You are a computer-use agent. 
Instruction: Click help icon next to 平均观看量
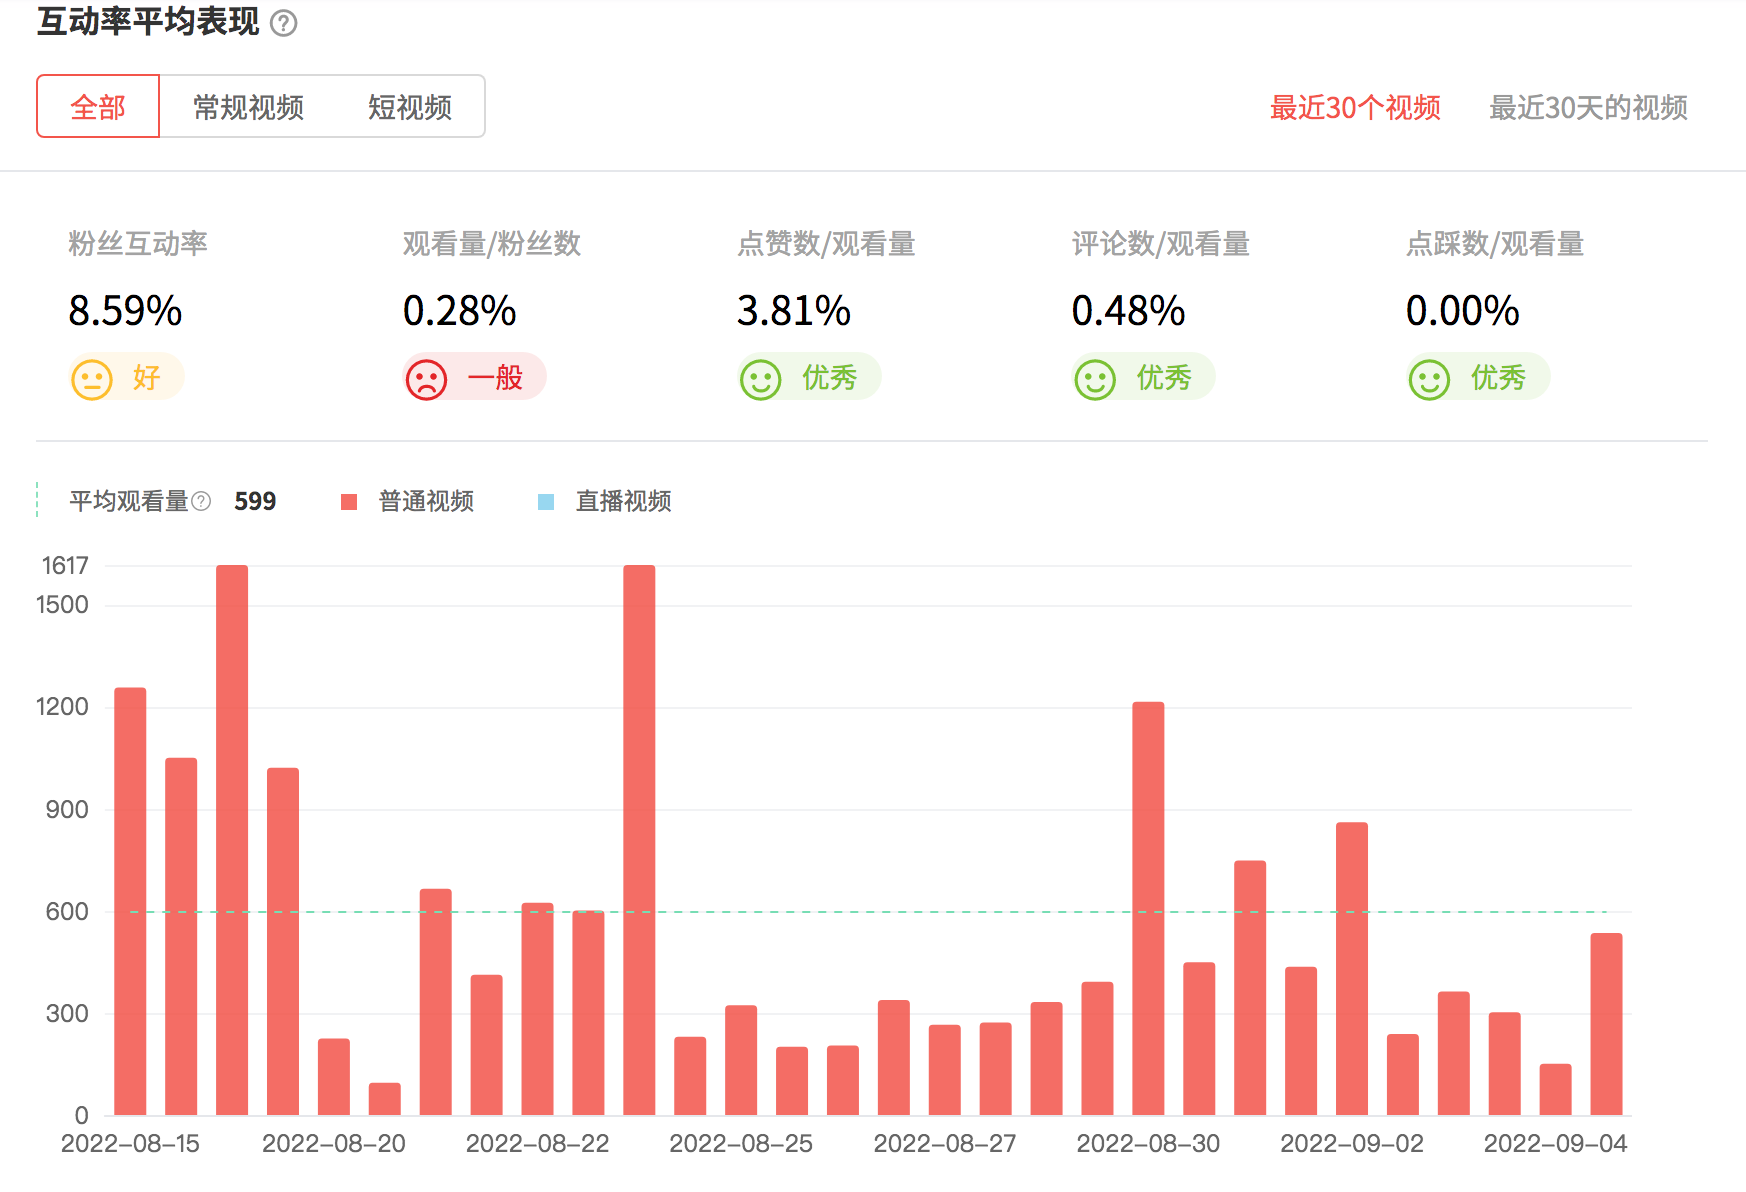click(x=201, y=501)
